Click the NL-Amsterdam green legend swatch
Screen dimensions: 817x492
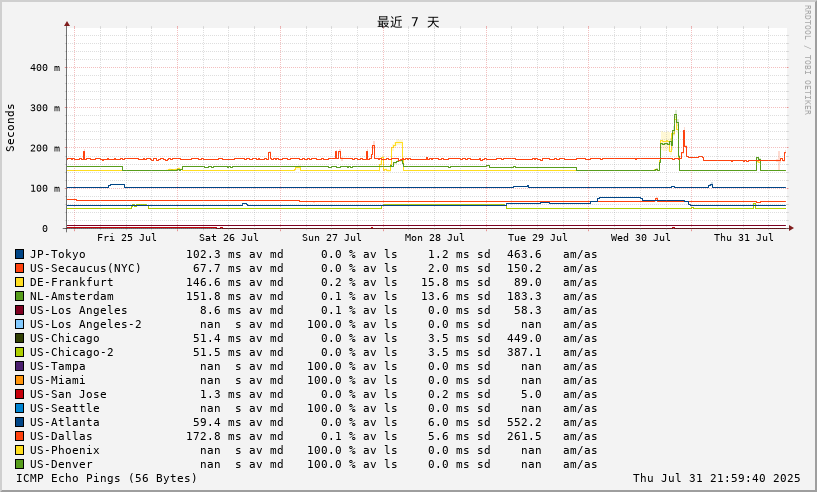tap(19, 297)
